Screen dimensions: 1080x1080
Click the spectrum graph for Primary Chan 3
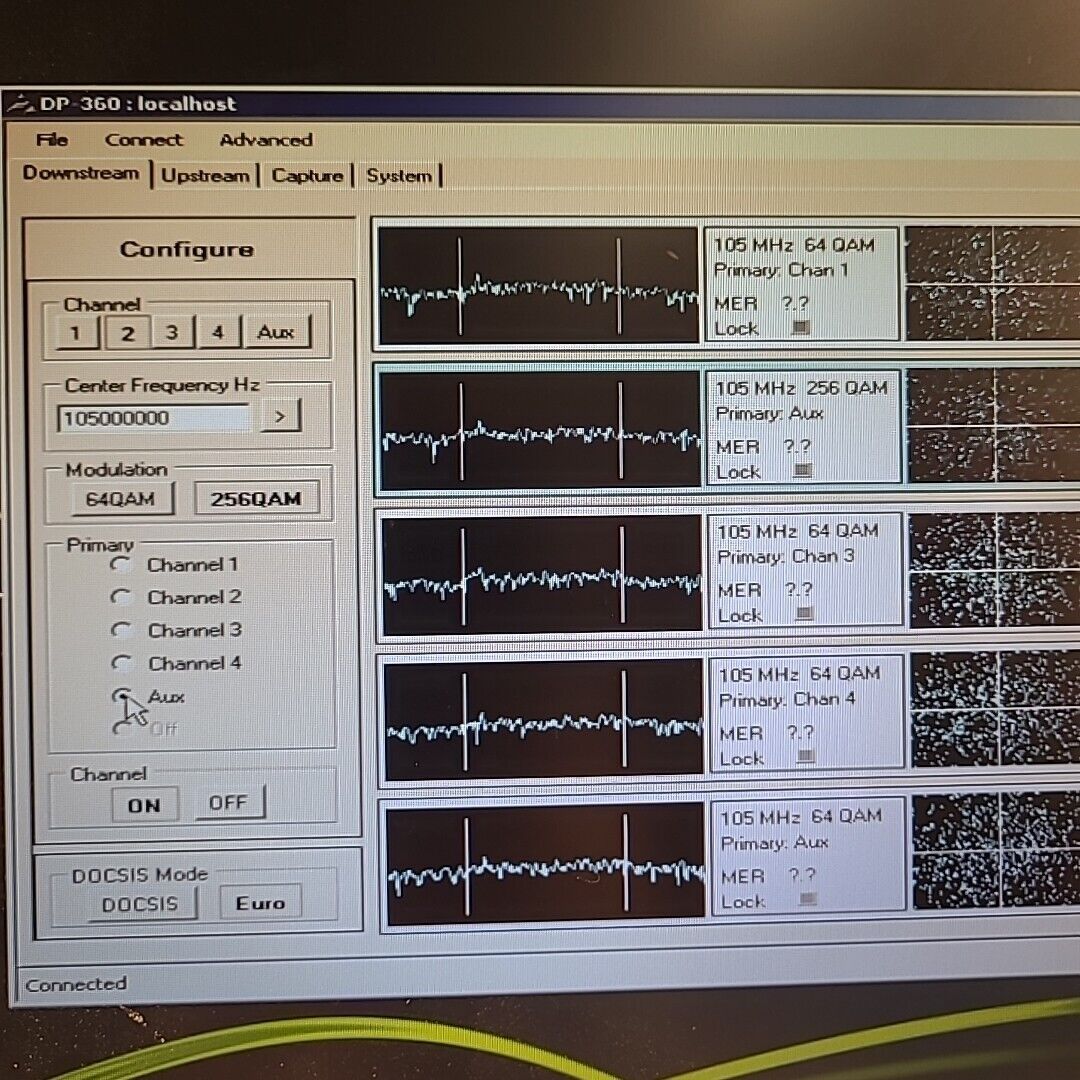pyautogui.click(x=542, y=574)
